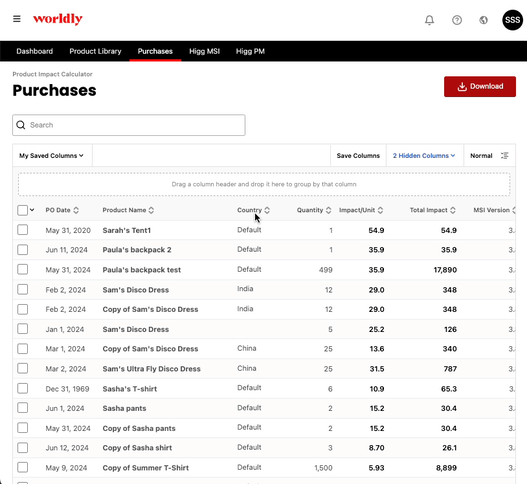Click the Save Columns button

click(x=358, y=156)
